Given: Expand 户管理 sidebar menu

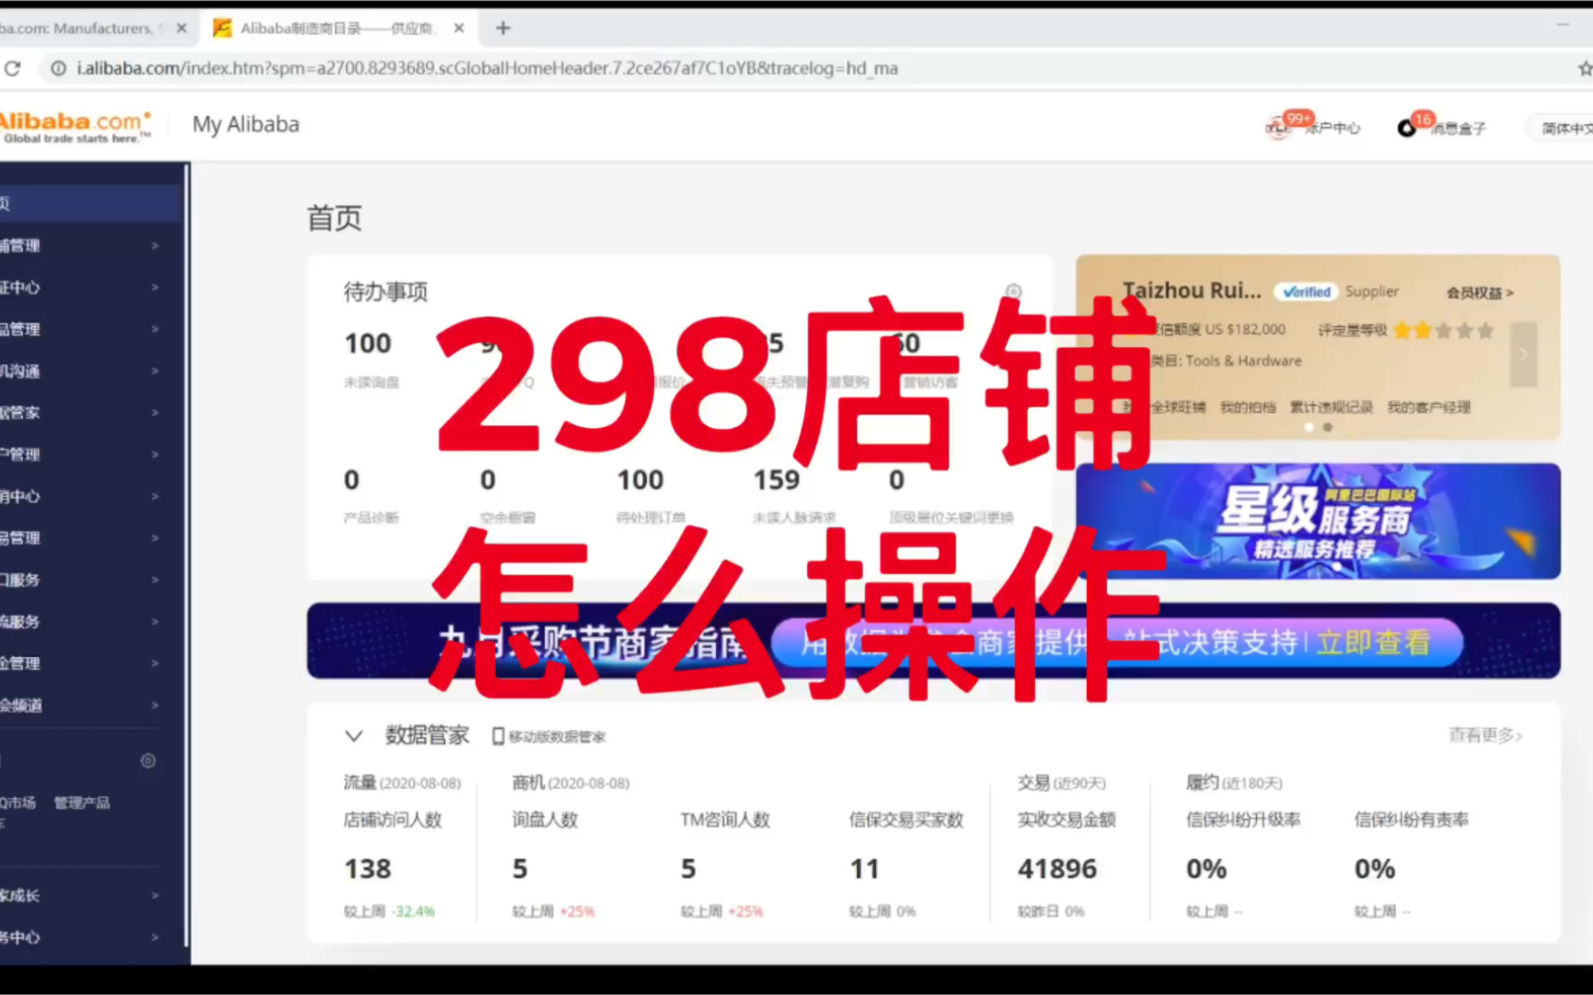Looking at the screenshot, I should [x=91, y=454].
